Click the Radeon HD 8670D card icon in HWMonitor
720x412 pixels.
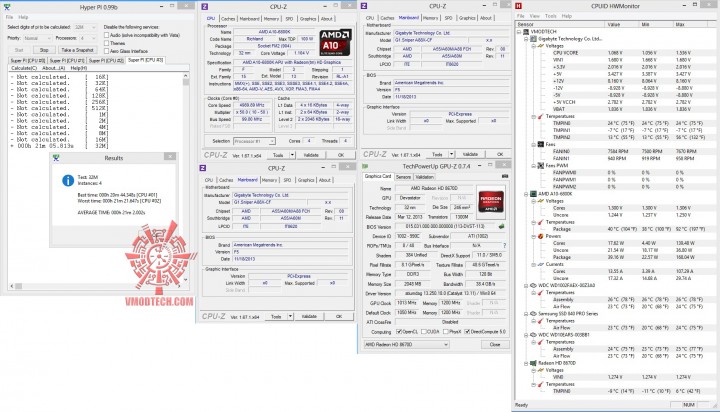(x=533, y=363)
